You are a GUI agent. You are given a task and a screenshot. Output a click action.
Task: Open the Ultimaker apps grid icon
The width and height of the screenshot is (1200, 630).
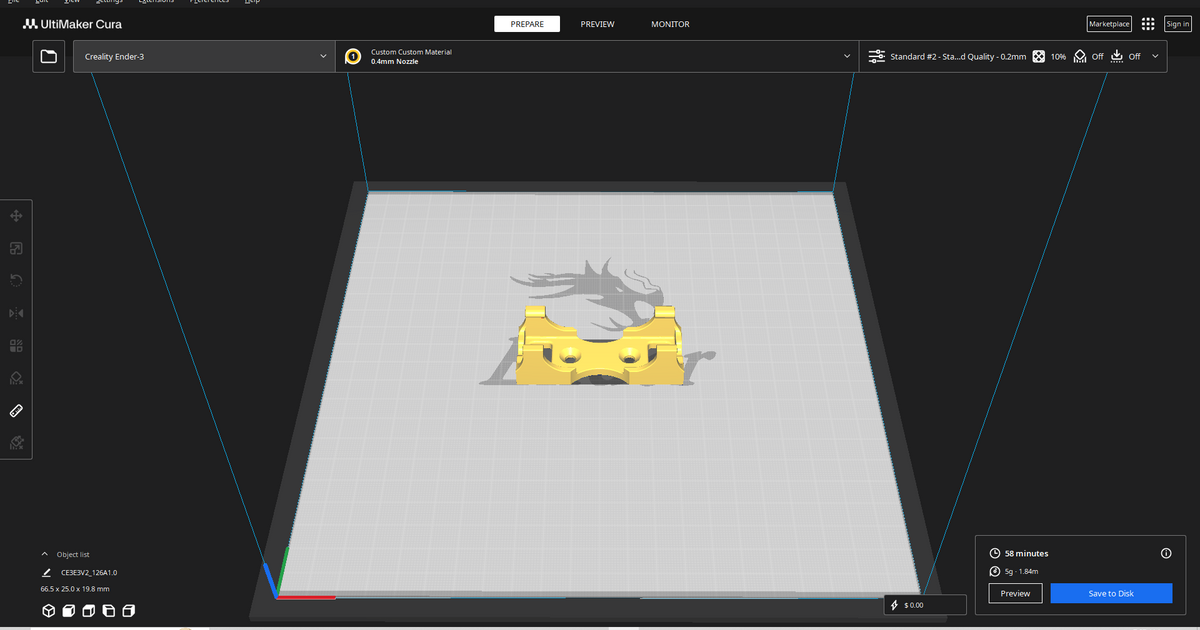pyautogui.click(x=1147, y=24)
